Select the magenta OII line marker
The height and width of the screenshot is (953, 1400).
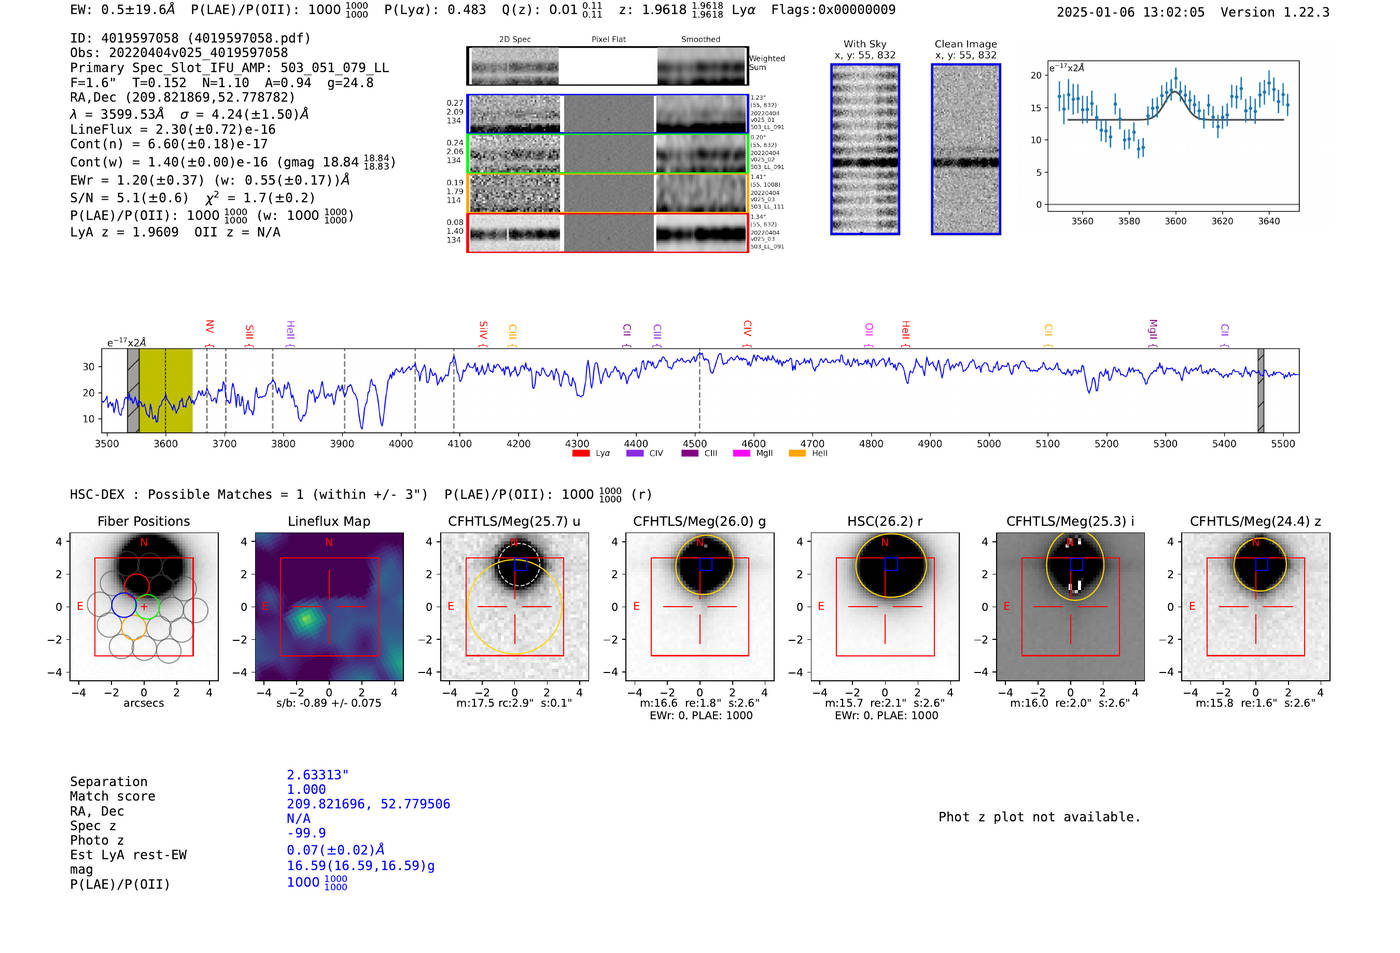(x=869, y=335)
